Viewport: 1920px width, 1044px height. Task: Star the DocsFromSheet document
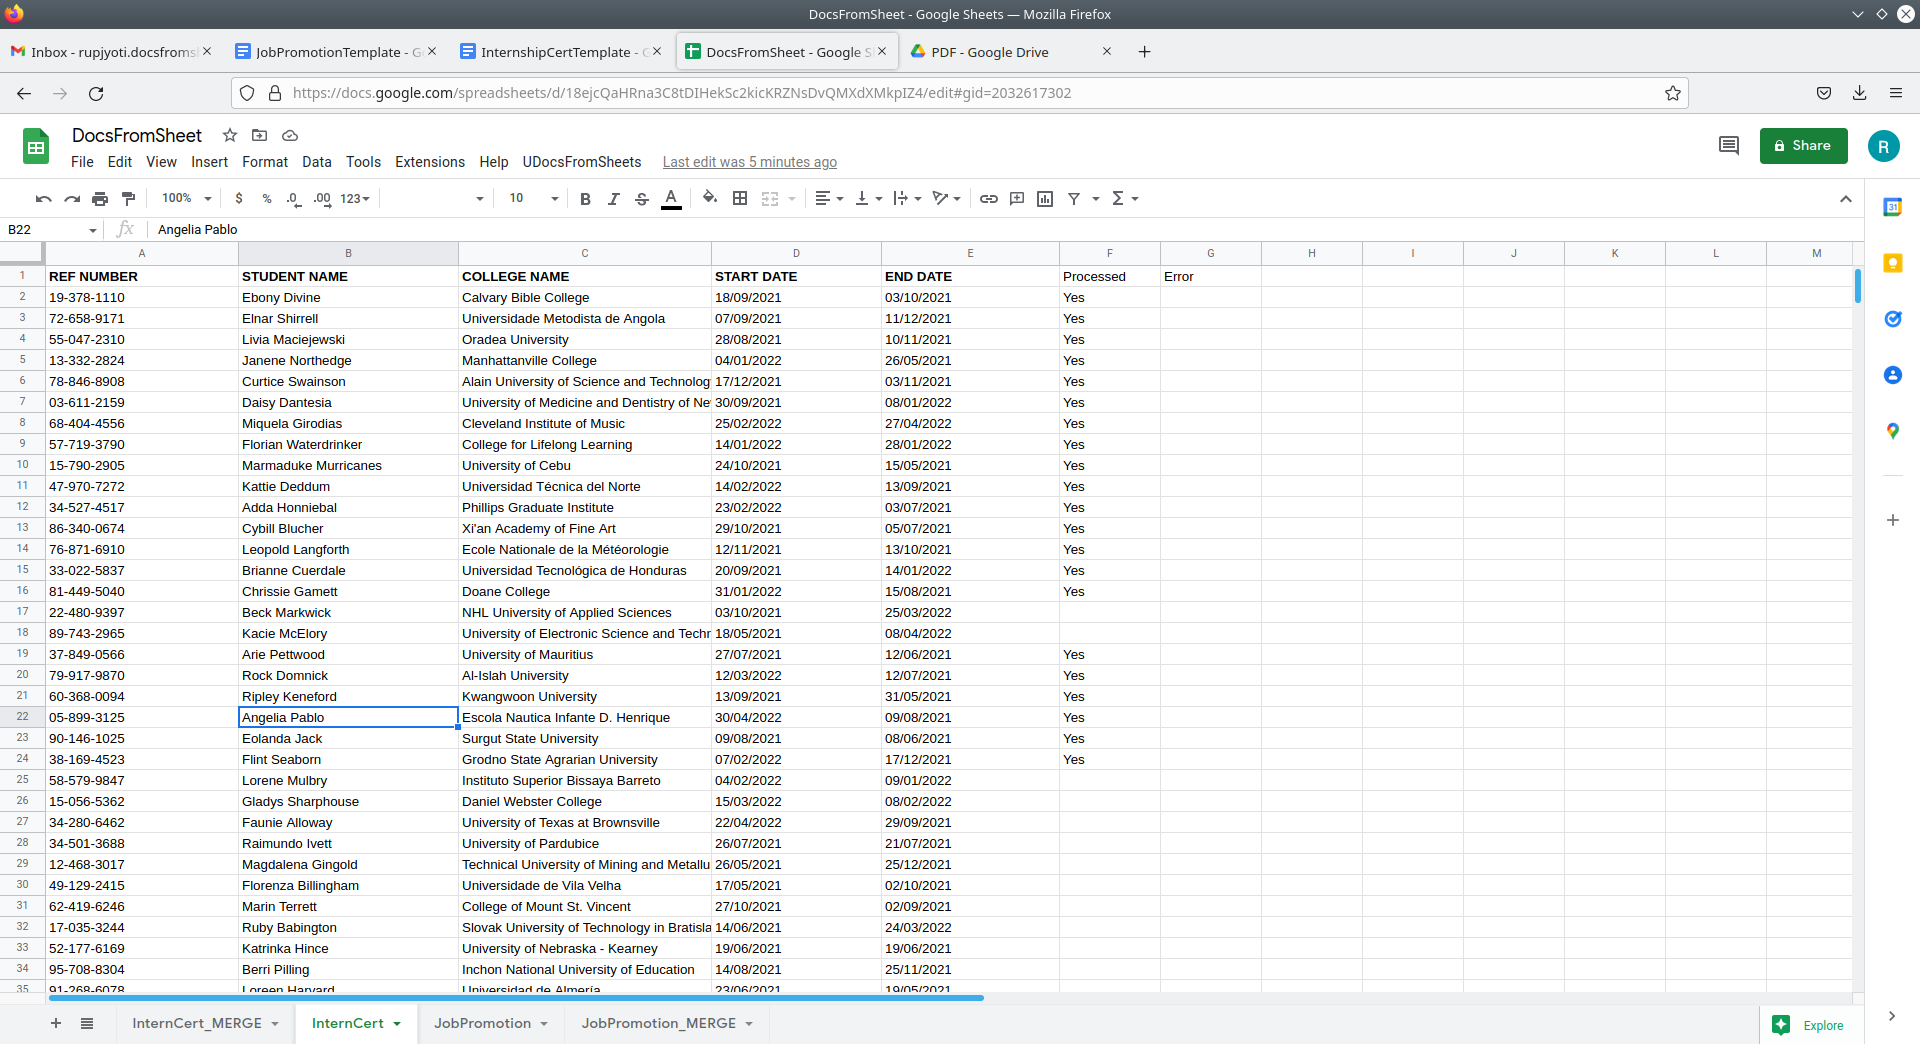point(230,135)
